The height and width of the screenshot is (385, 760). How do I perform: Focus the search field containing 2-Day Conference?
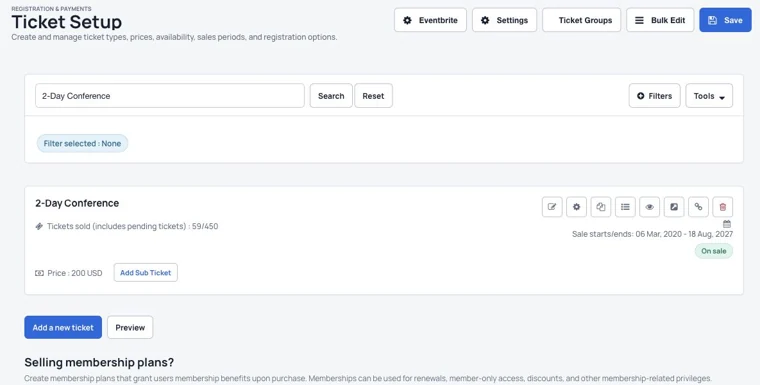pyautogui.click(x=170, y=96)
